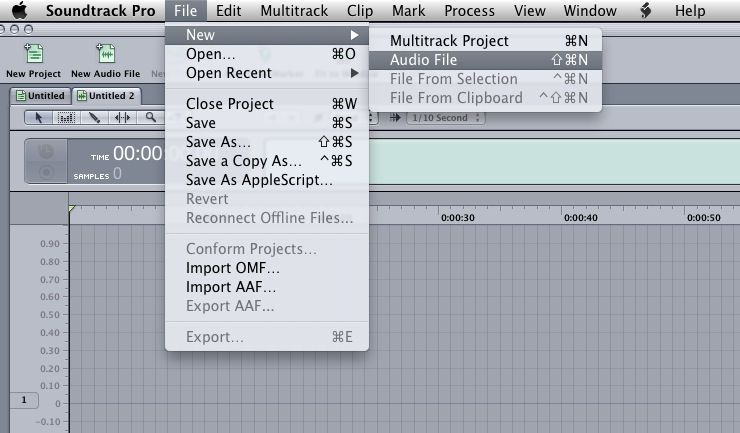Select the audio stretching tool

tap(122, 117)
